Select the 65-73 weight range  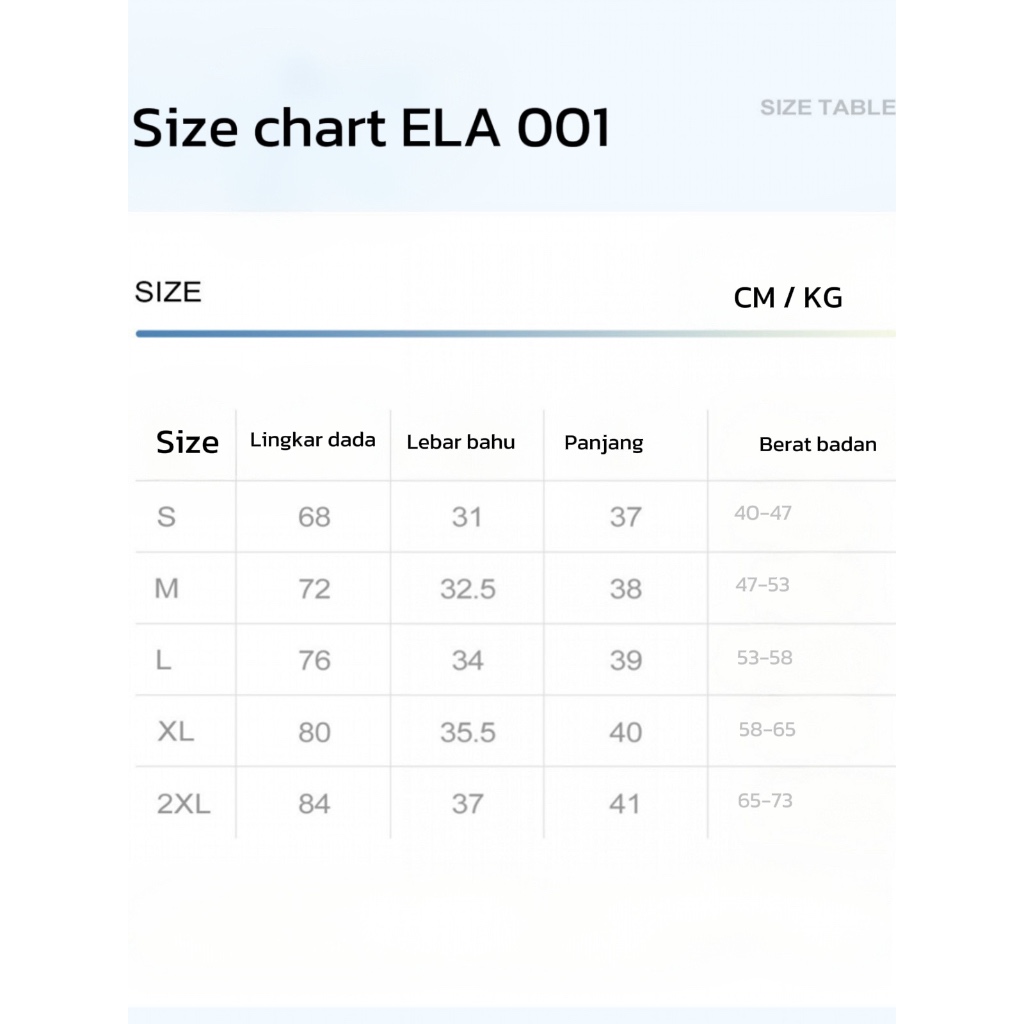[x=765, y=801]
